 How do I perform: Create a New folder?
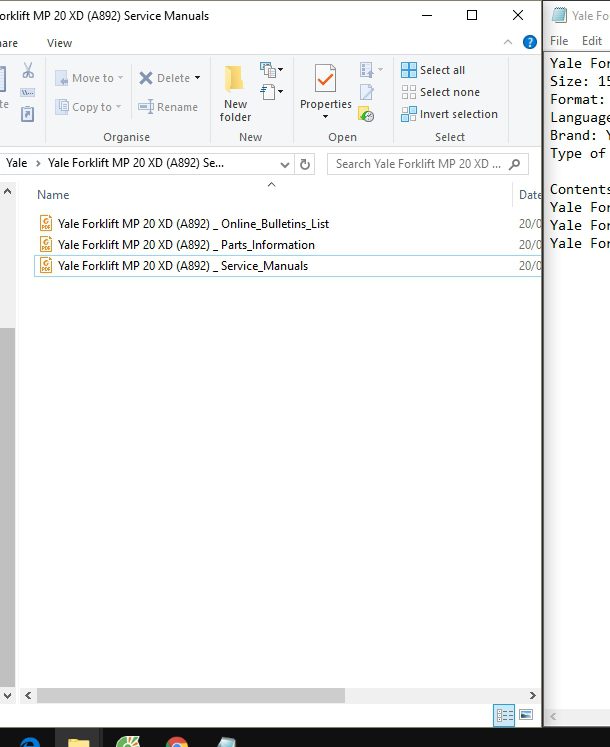[x=235, y=93]
